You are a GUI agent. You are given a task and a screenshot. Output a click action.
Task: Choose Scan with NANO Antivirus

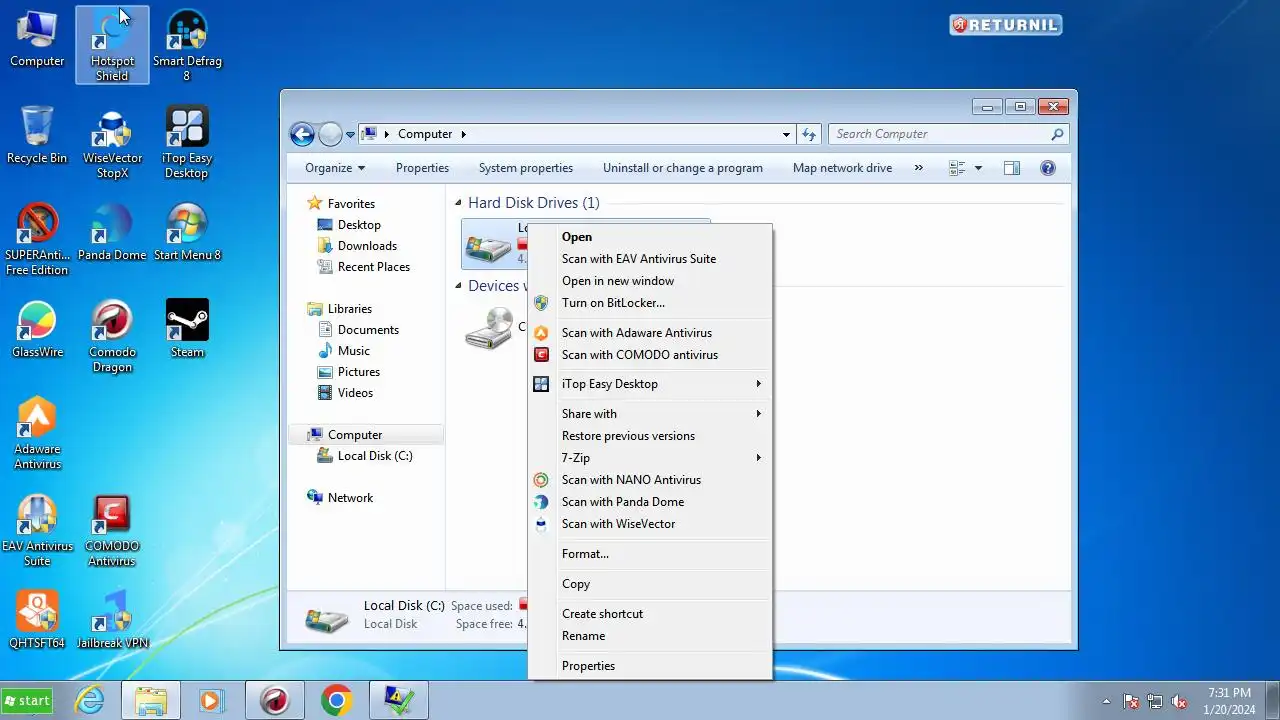click(650, 480)
